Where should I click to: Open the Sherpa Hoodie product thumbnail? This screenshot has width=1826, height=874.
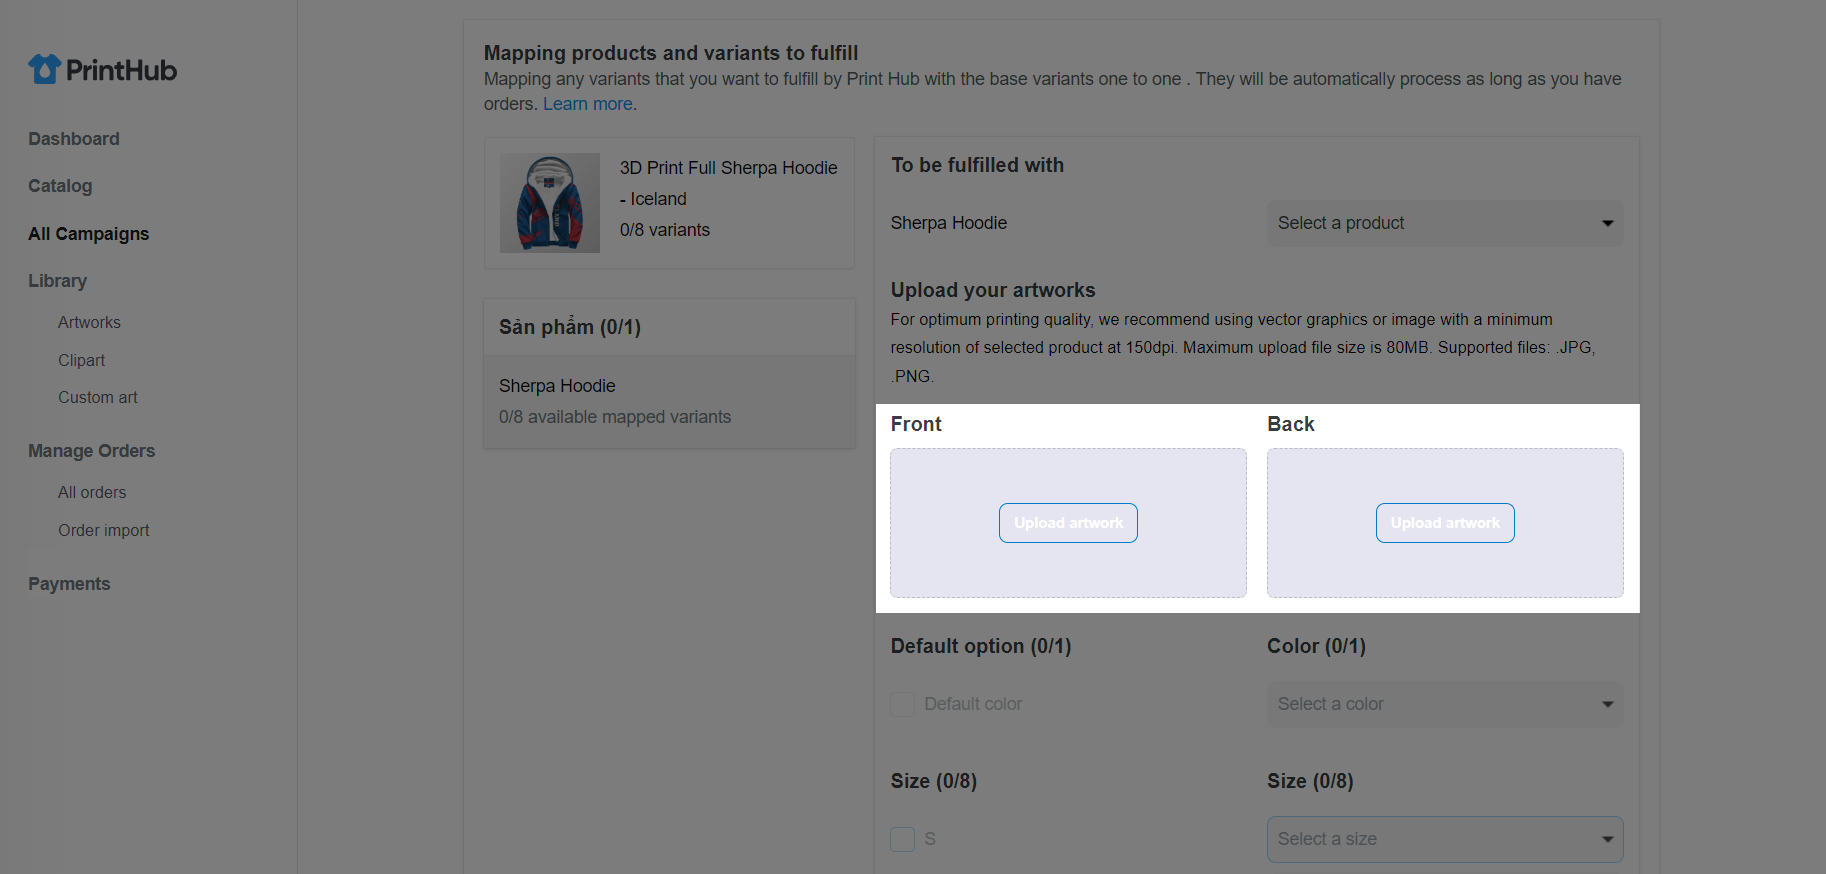pos(550,203)
